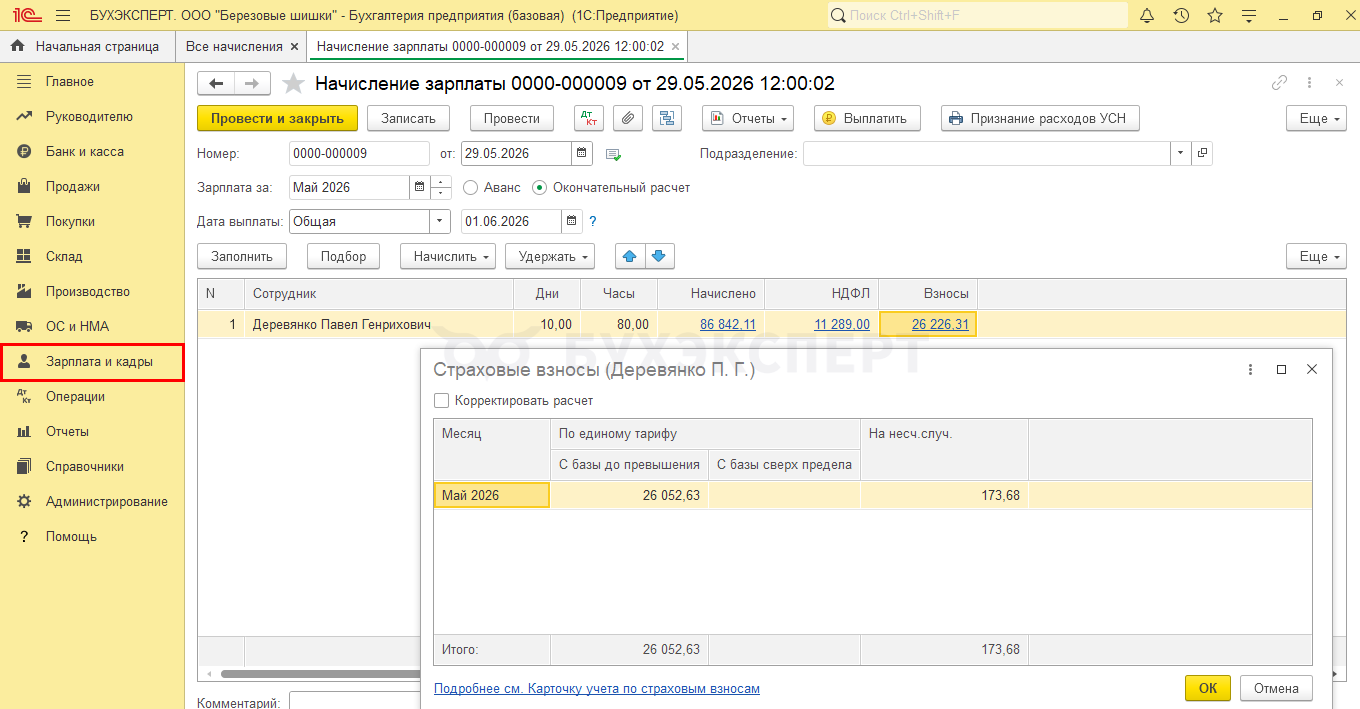
Task: Open Начислено amount 86 842,11 link
Action: tap(727, 324)
